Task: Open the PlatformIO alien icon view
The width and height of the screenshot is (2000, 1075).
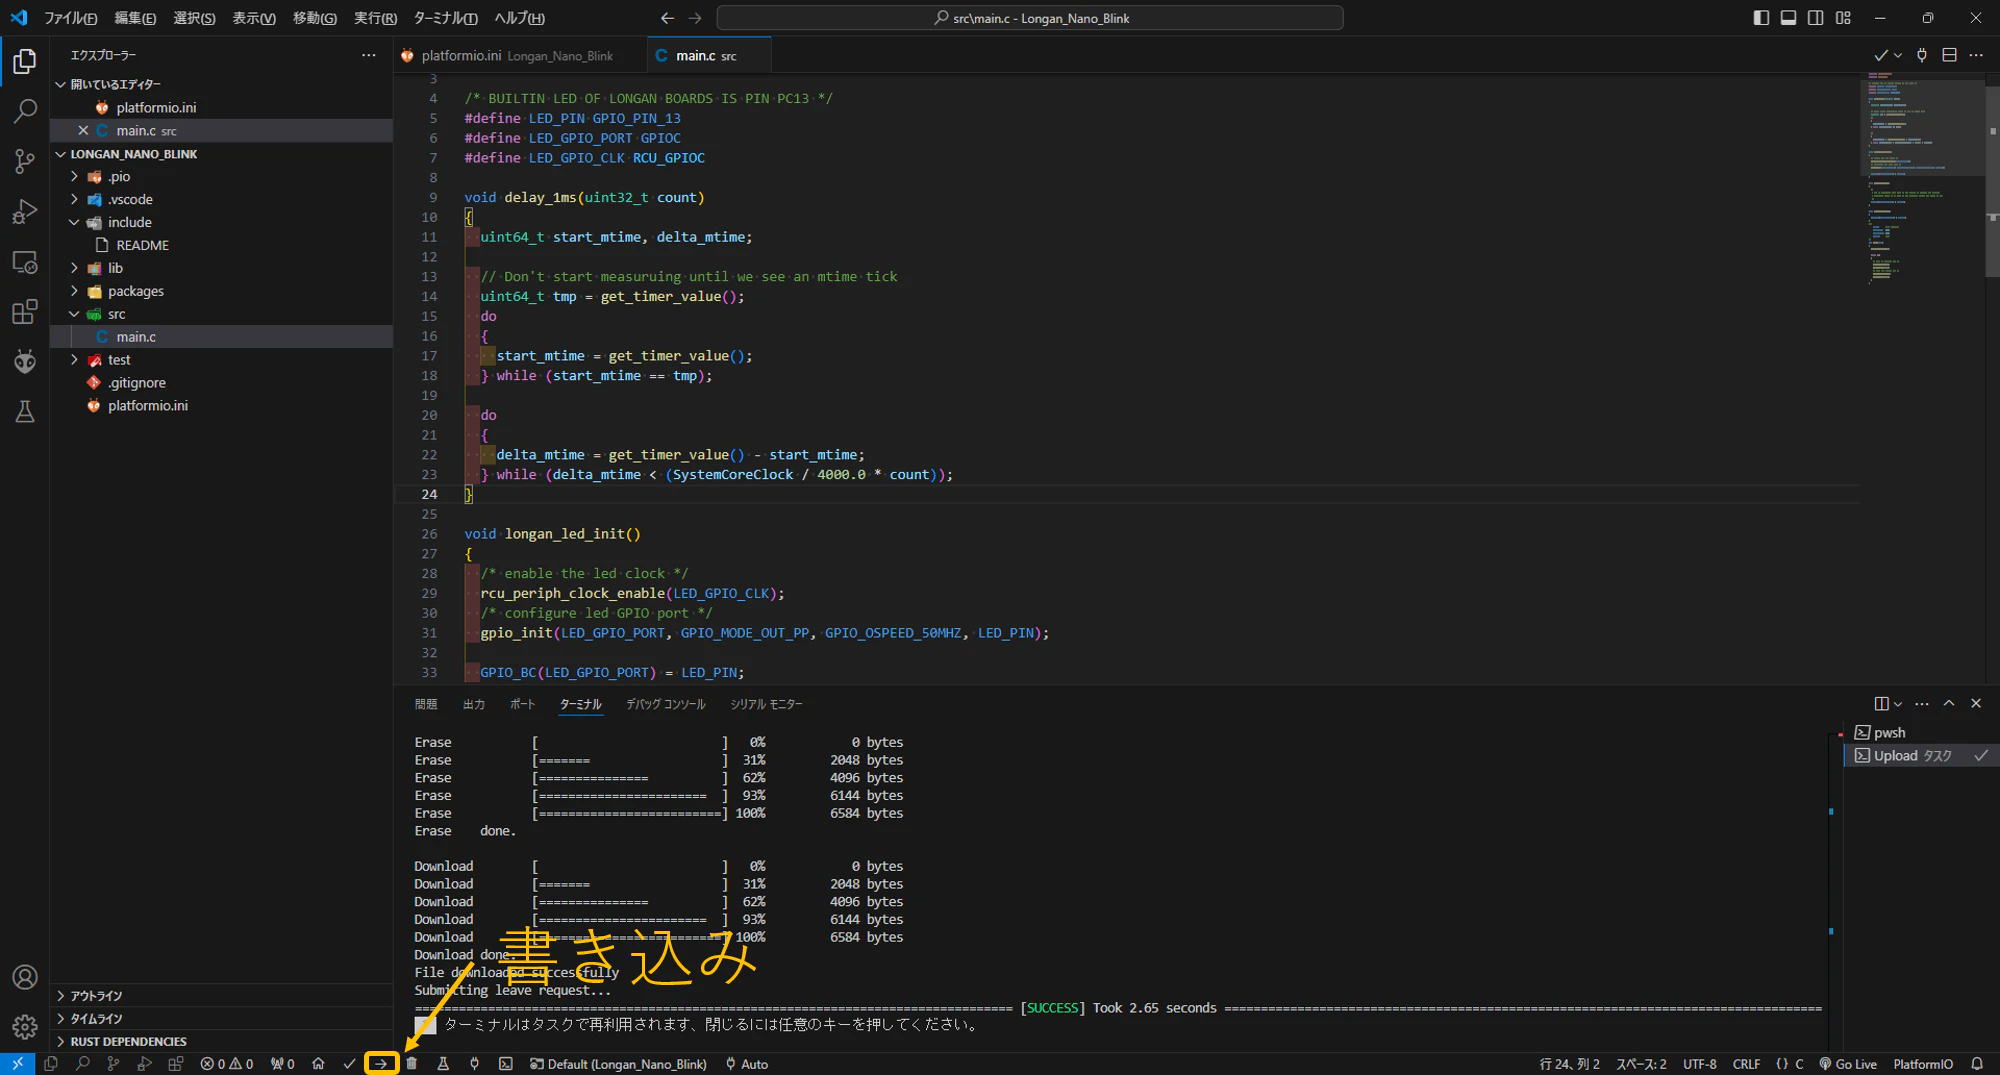Action: (x=25, y=361)
